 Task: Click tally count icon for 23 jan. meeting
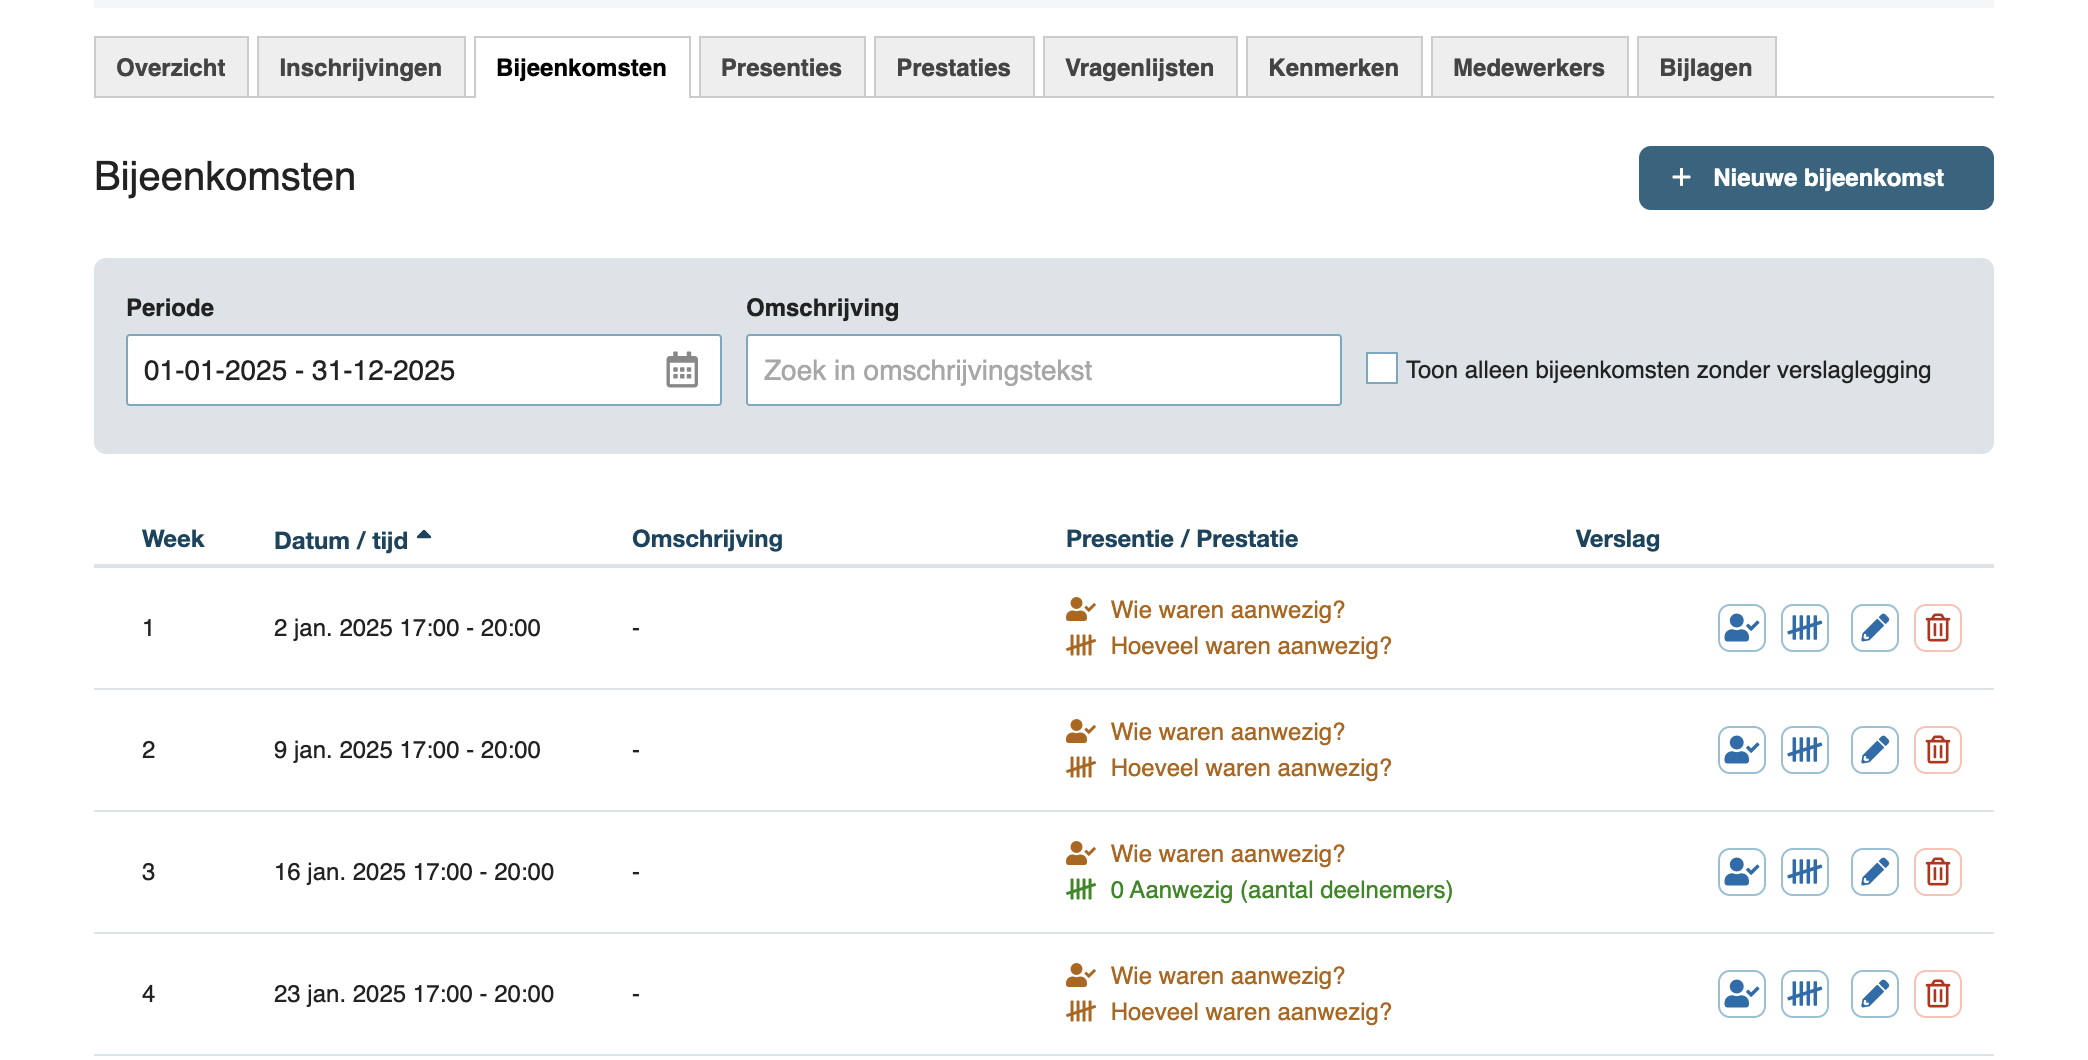click(x=1804, y=994)
